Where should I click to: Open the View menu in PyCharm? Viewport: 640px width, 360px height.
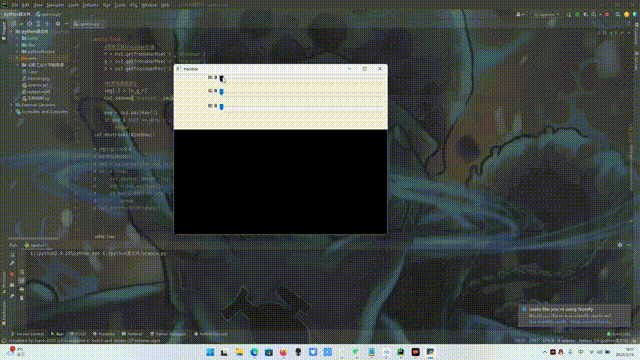[x=38, y=5]
